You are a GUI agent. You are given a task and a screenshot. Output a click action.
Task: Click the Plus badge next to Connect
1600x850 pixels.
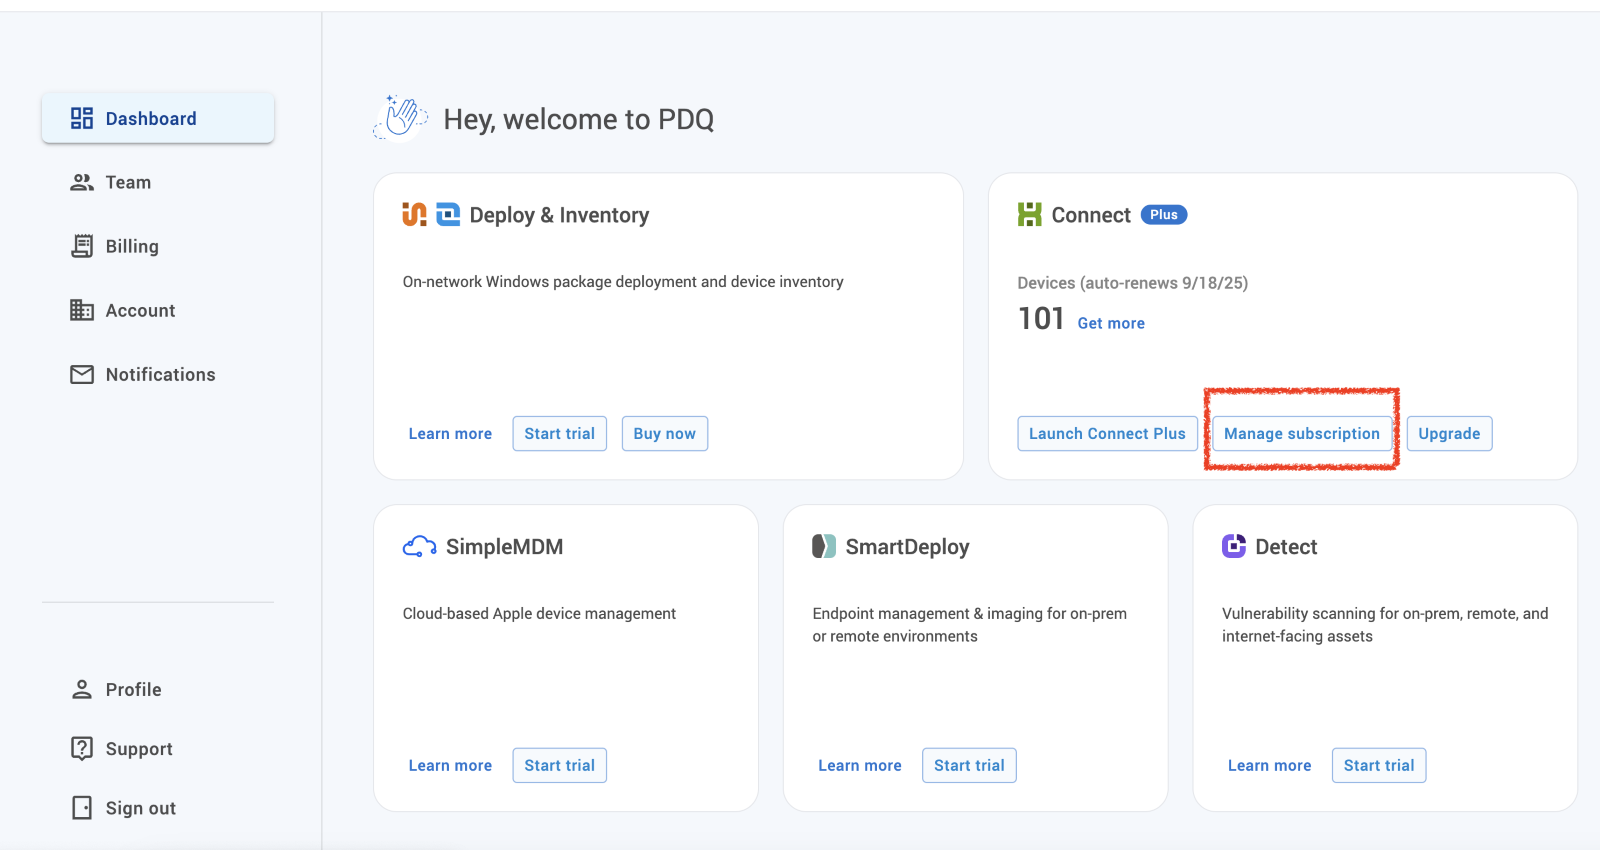1164,214
